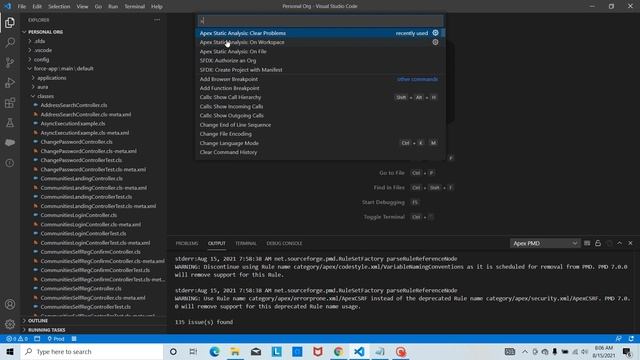The width and height of the screenshot is (640, 360).
Task: Open Manage gear in activity bar
Action: pyautogui.click(x=10, y=324)
